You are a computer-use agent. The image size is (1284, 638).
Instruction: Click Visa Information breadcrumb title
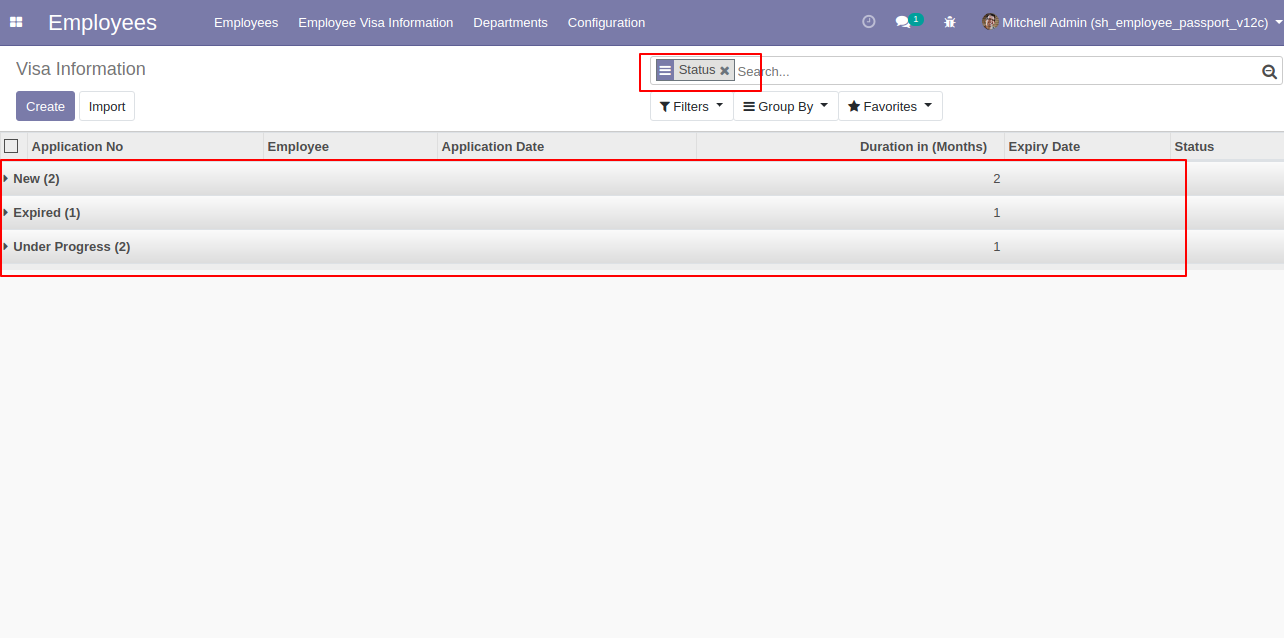click(81, 69)
